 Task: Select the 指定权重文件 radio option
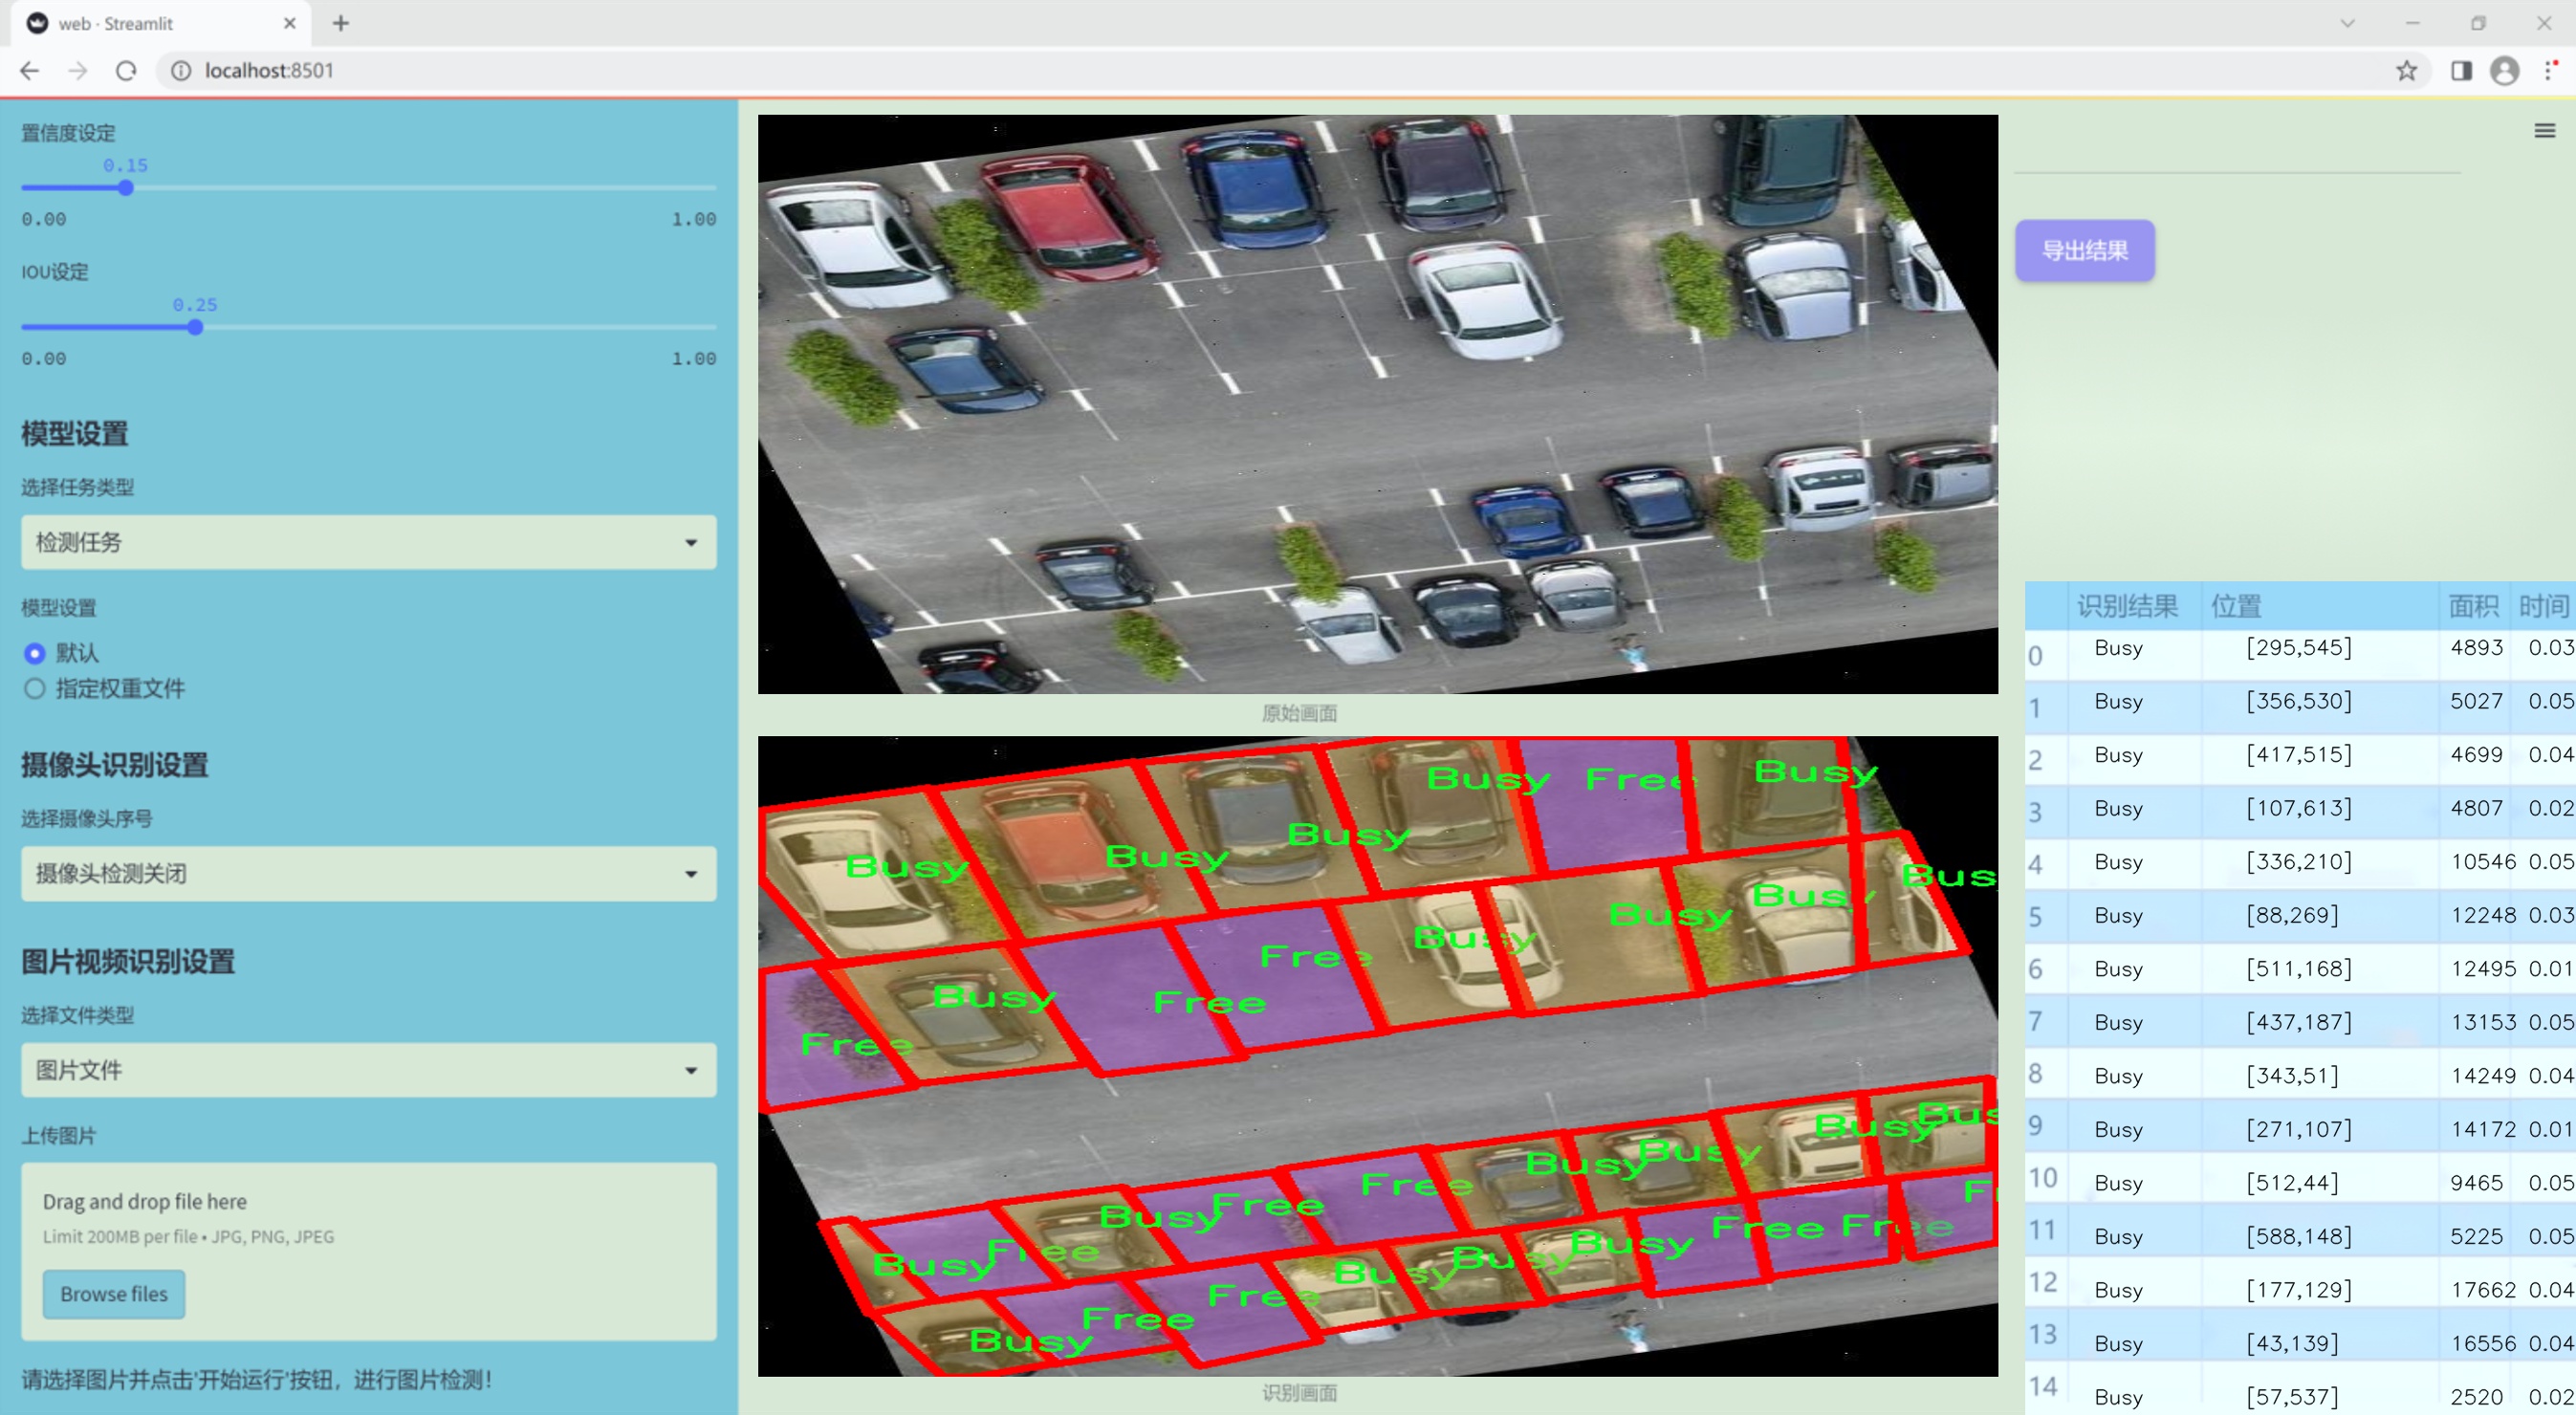click(35, 689)
